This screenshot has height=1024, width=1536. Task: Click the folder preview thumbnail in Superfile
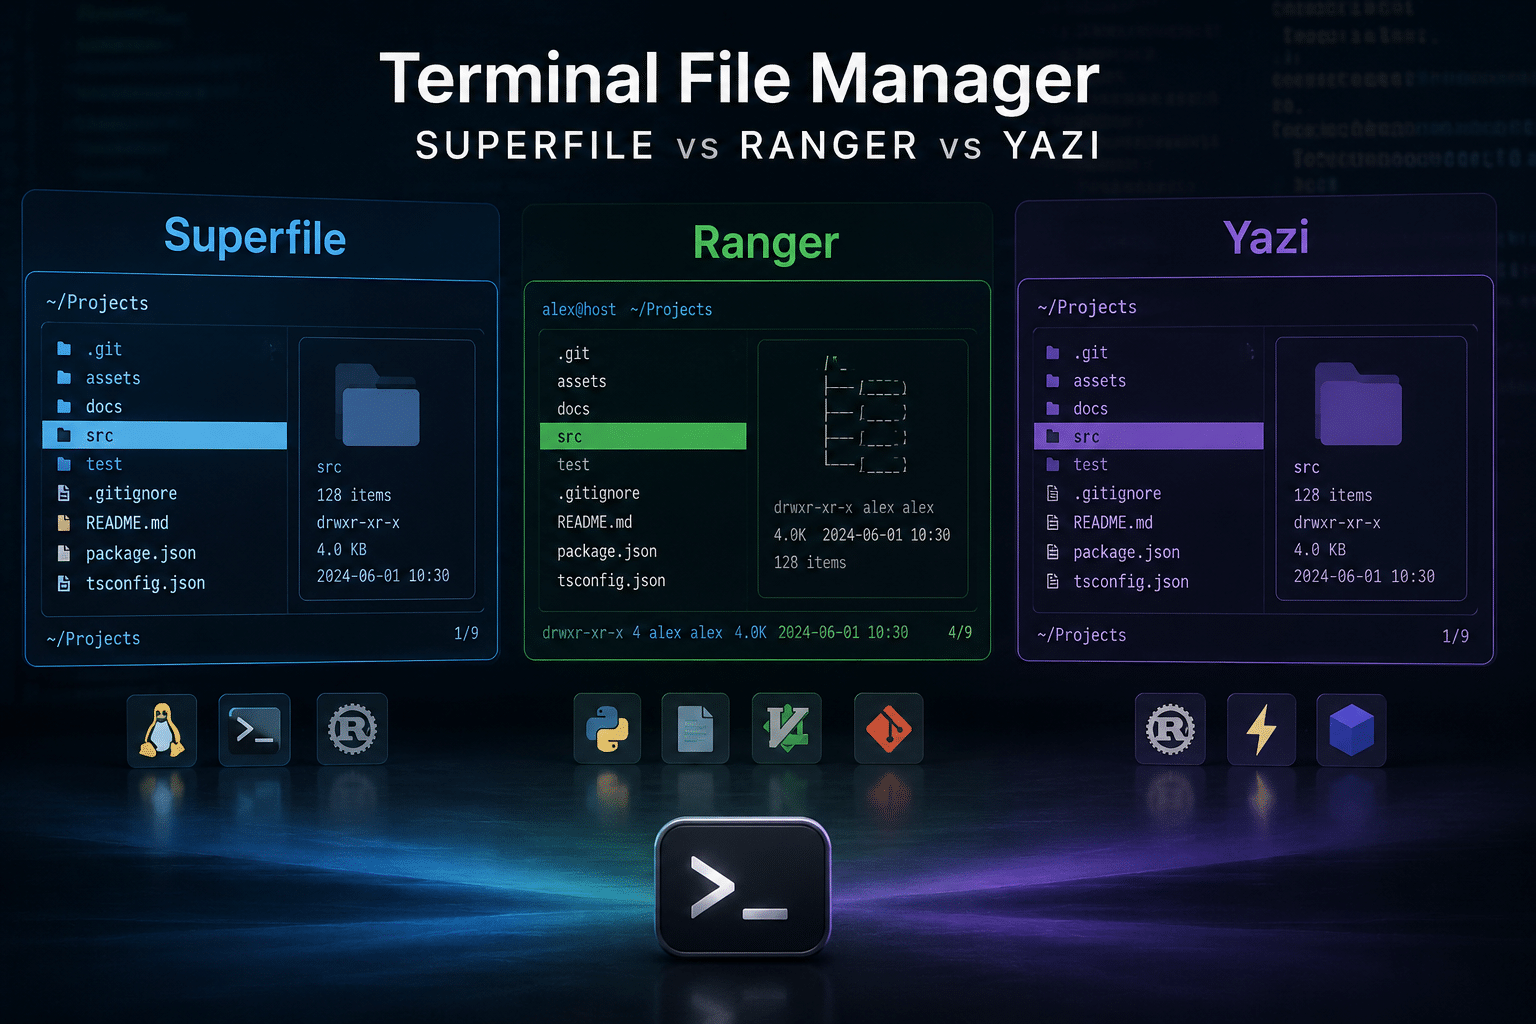(377, 405)
